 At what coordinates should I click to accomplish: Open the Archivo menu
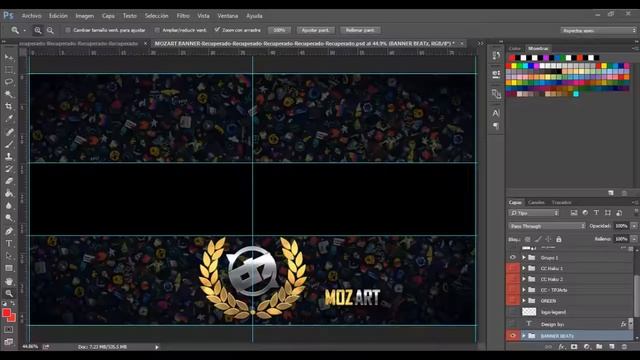pyautogui.click(x=31, y=16)
